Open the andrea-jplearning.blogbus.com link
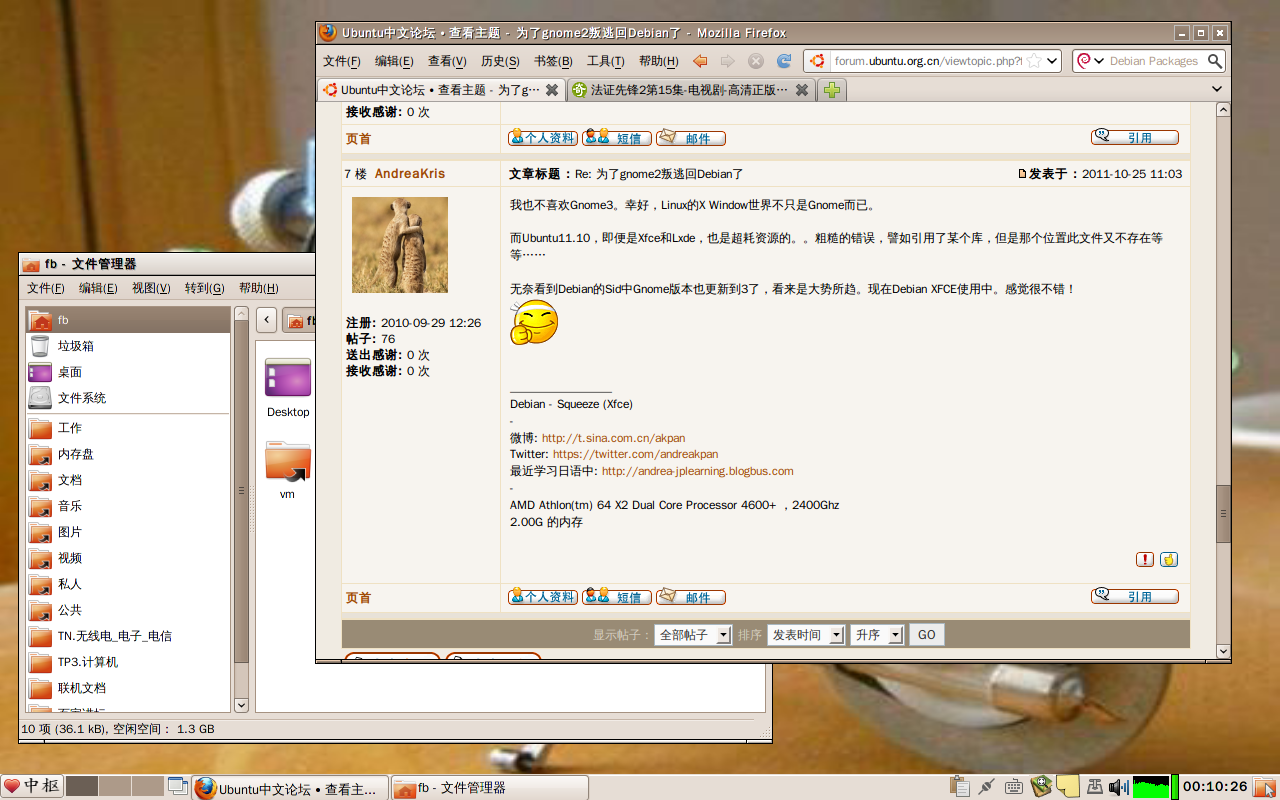1280x800 pixels. click(x=698, y=471)
